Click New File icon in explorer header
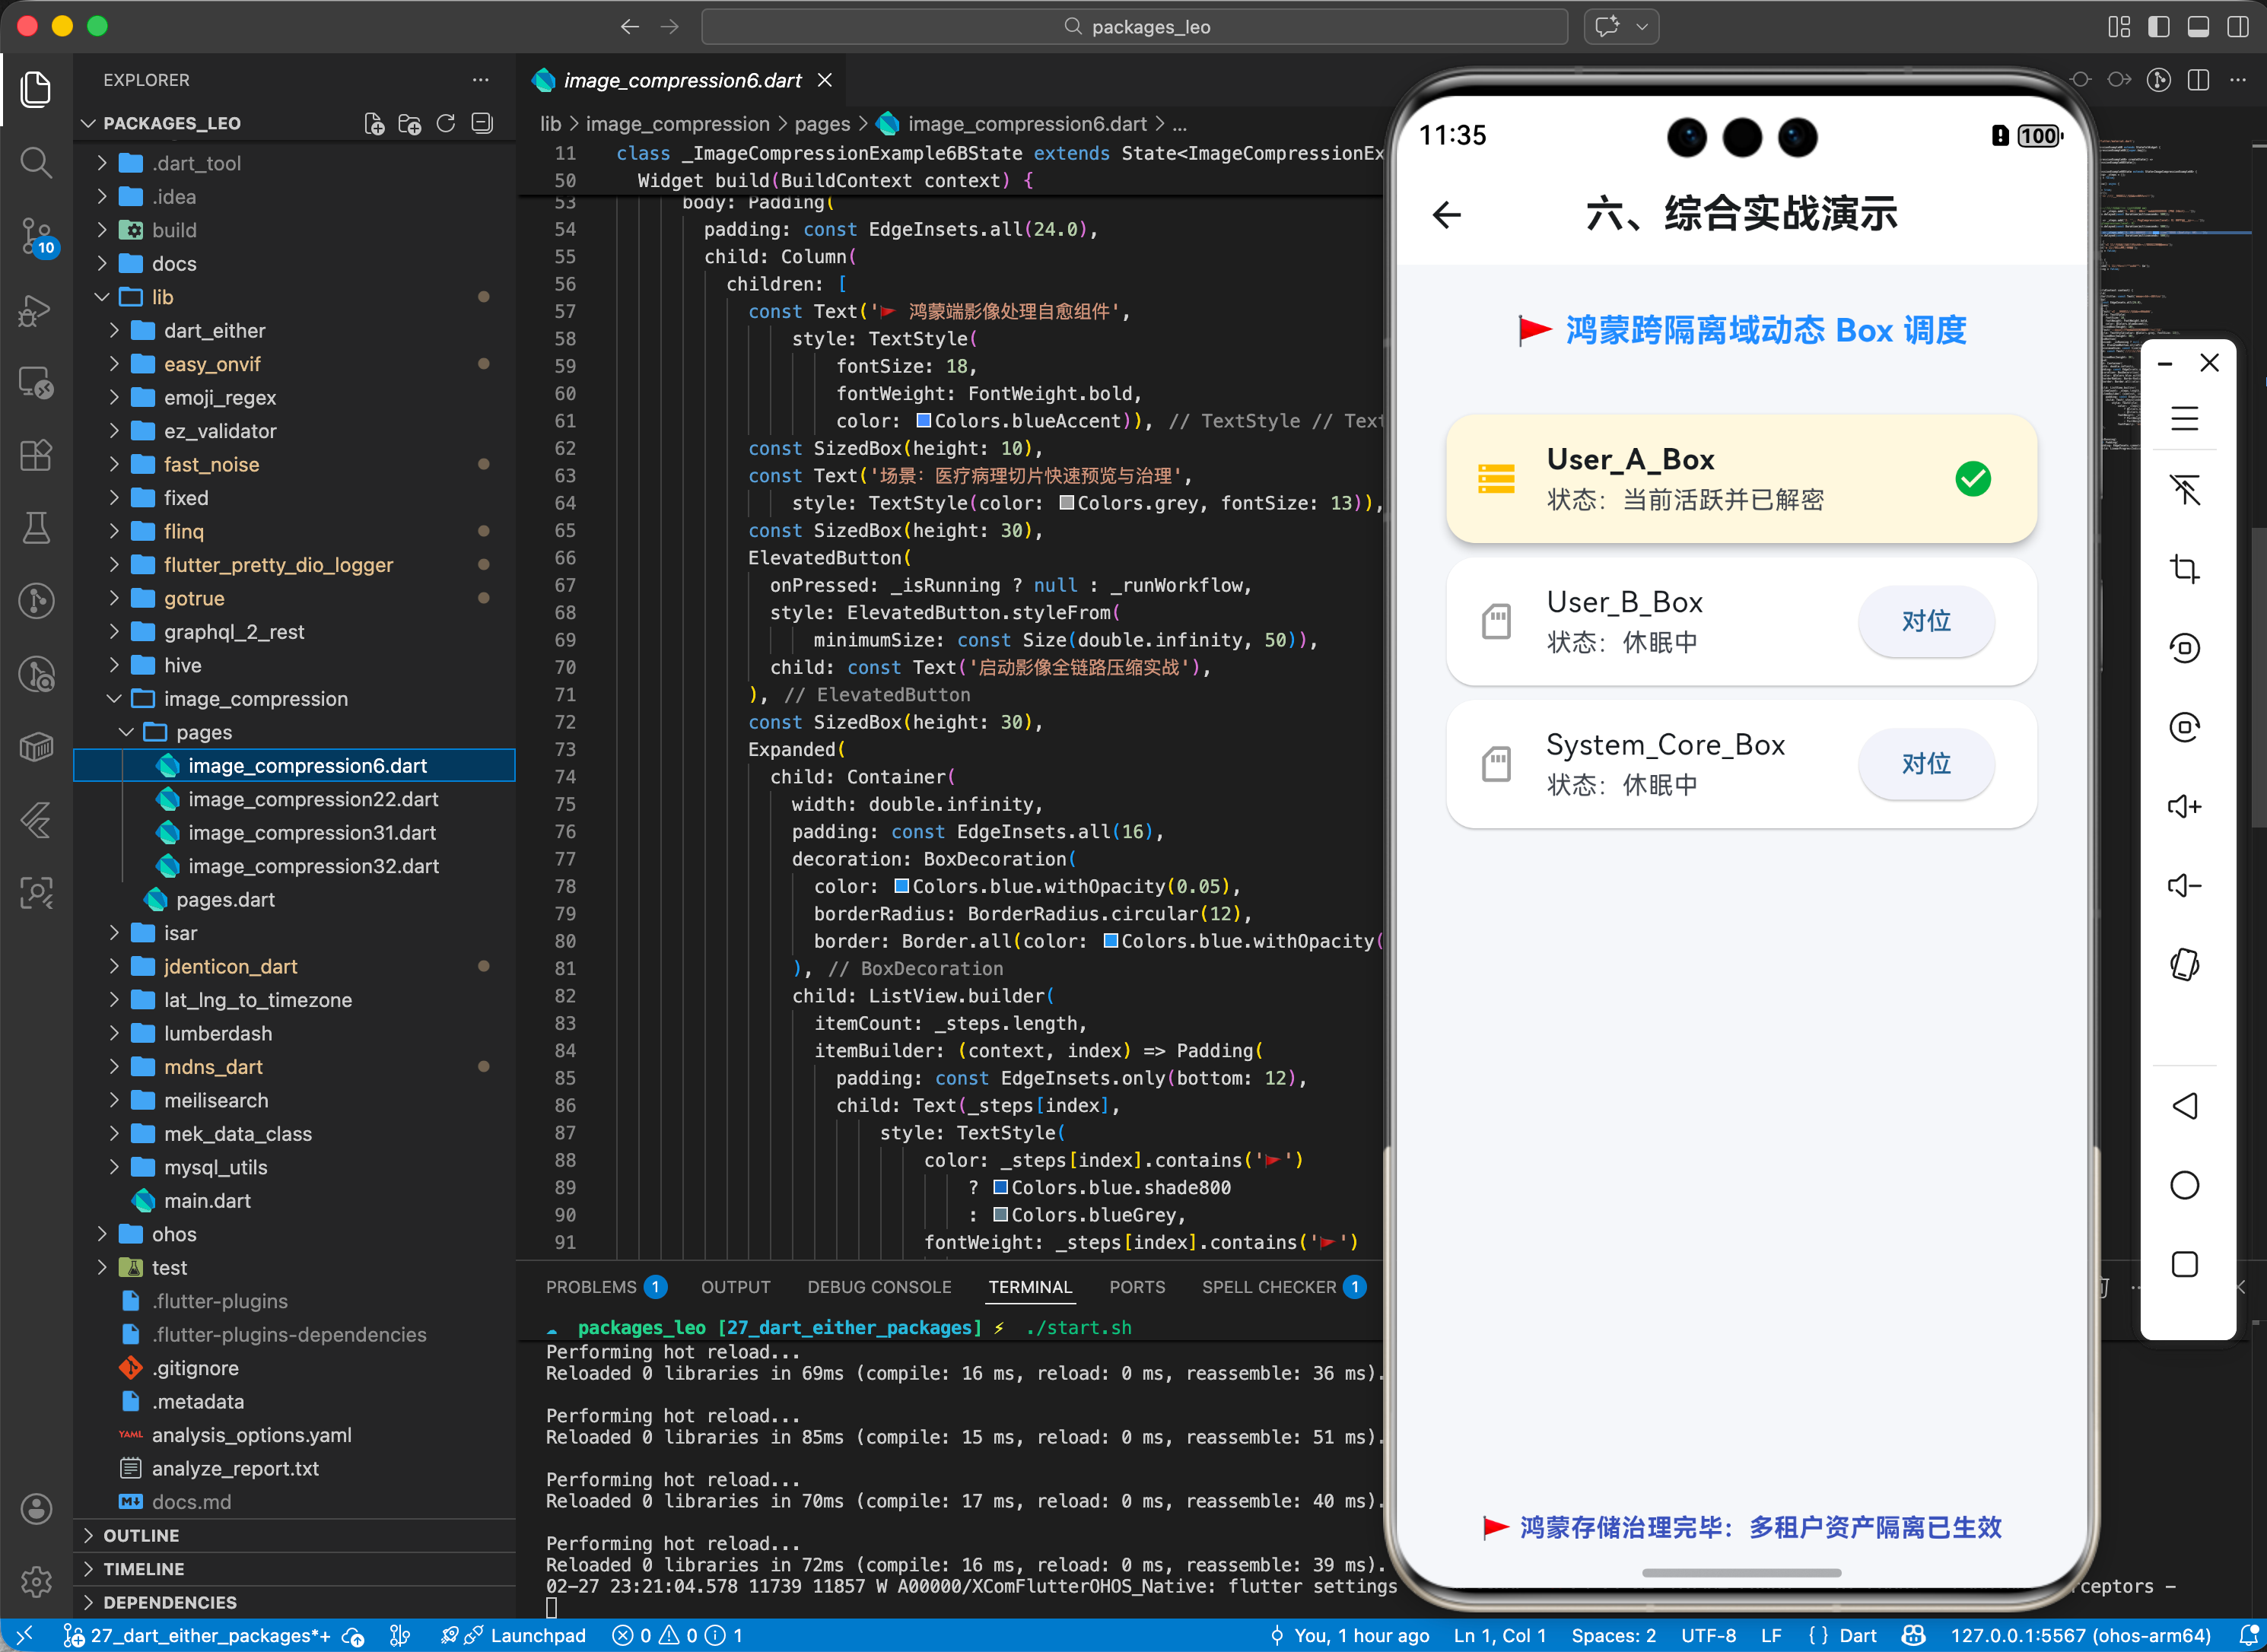The height and width of the screenshot is (1652, 2267). [x=374, y=123]
